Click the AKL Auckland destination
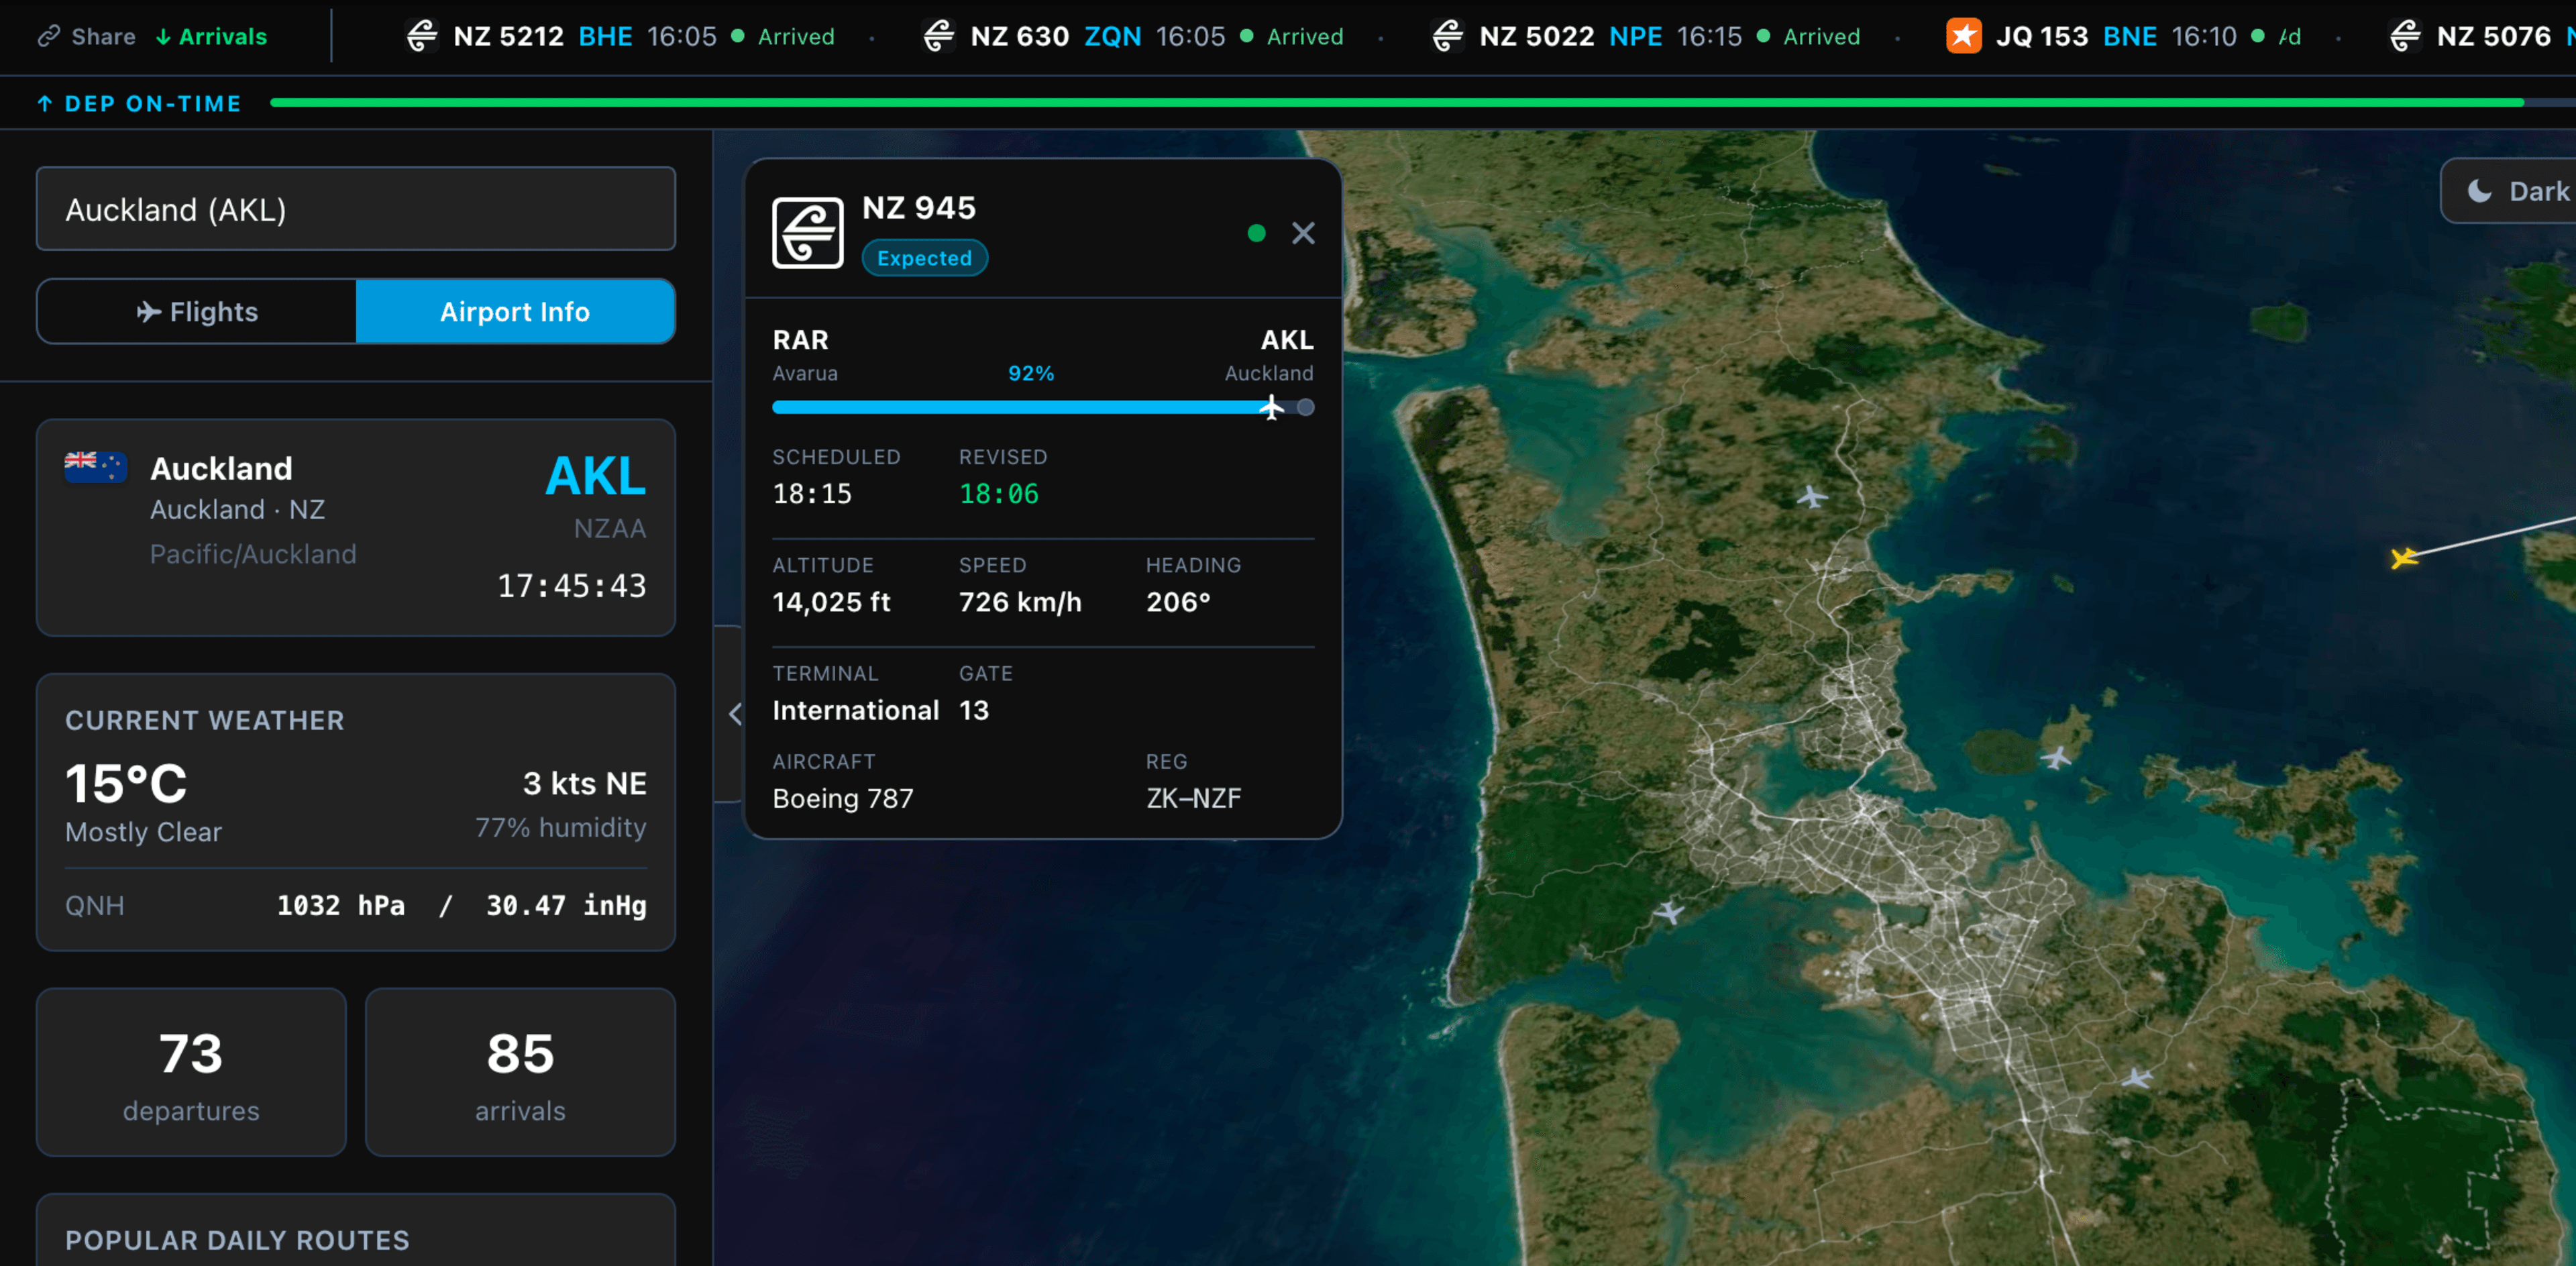Viewport: 2576px width, 1266px height. (1269, 355)
